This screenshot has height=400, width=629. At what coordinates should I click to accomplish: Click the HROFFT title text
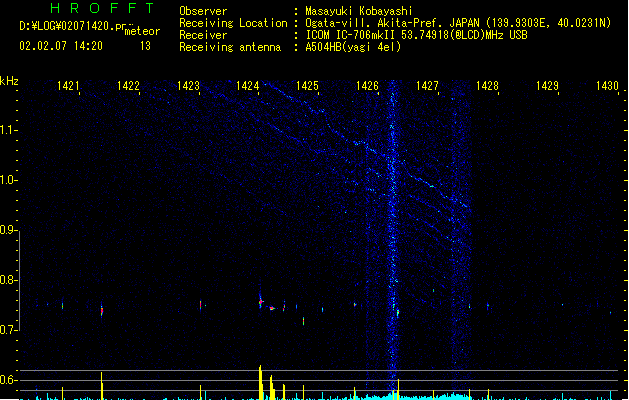(x=102, y=8)
